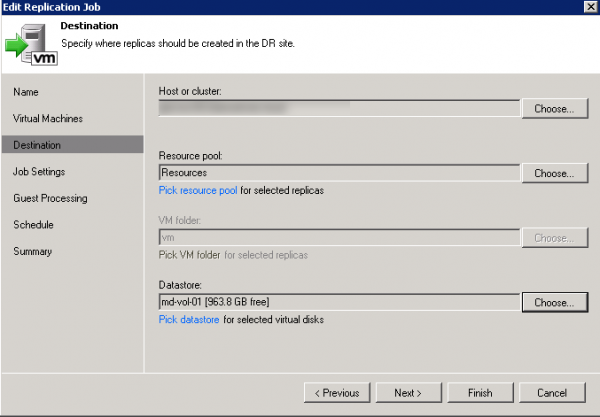Go to the Name step
Screen dimensions: 600x417
click(26, 92)
